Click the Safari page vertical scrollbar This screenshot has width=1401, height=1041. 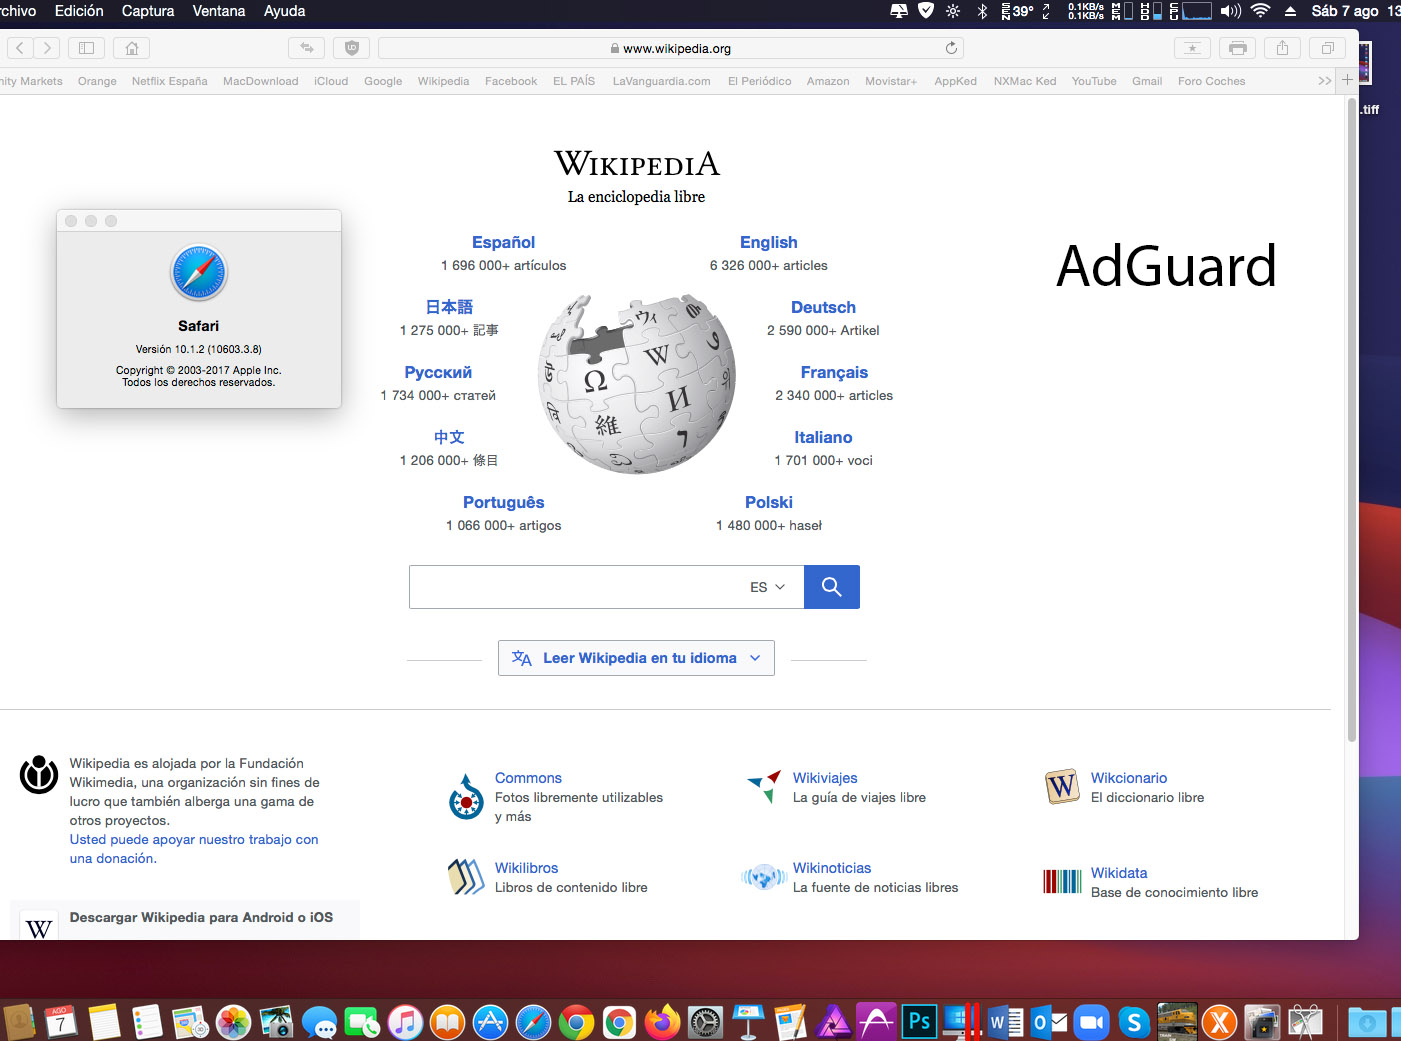[x=1352, y=420]
